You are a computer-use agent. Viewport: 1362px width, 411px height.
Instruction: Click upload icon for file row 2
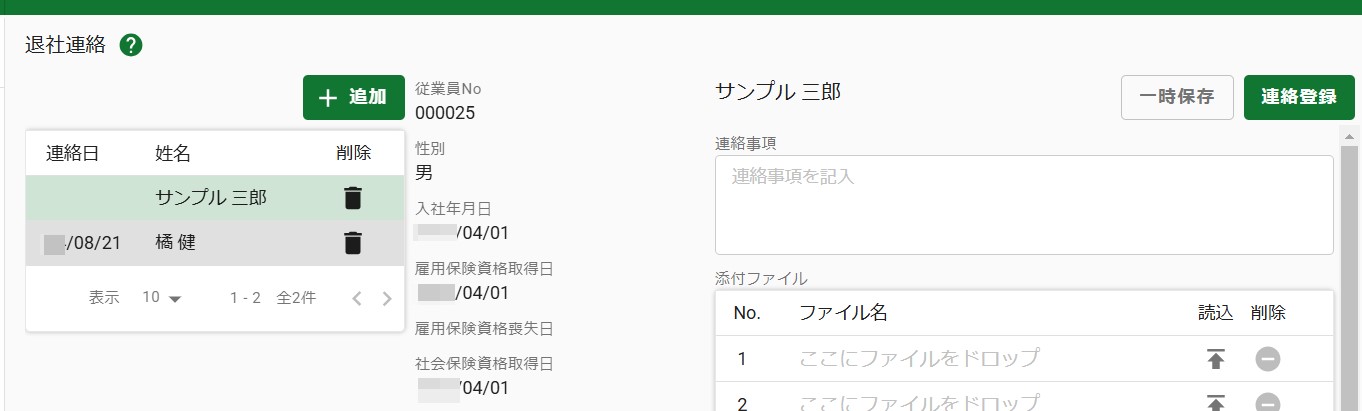click(1215, 402)
